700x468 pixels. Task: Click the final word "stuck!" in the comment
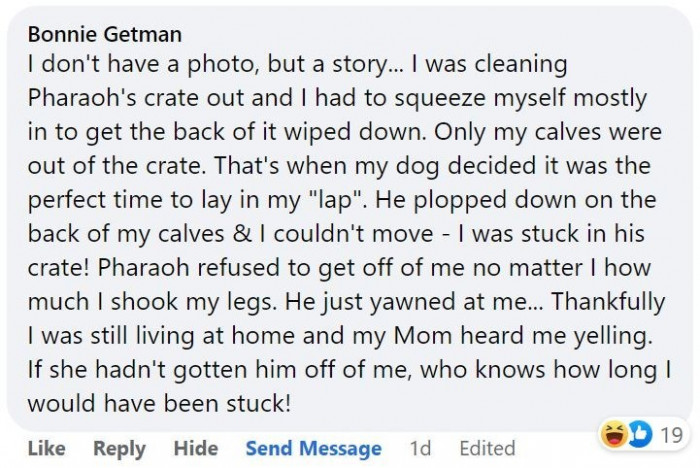(x=259, y=404)
